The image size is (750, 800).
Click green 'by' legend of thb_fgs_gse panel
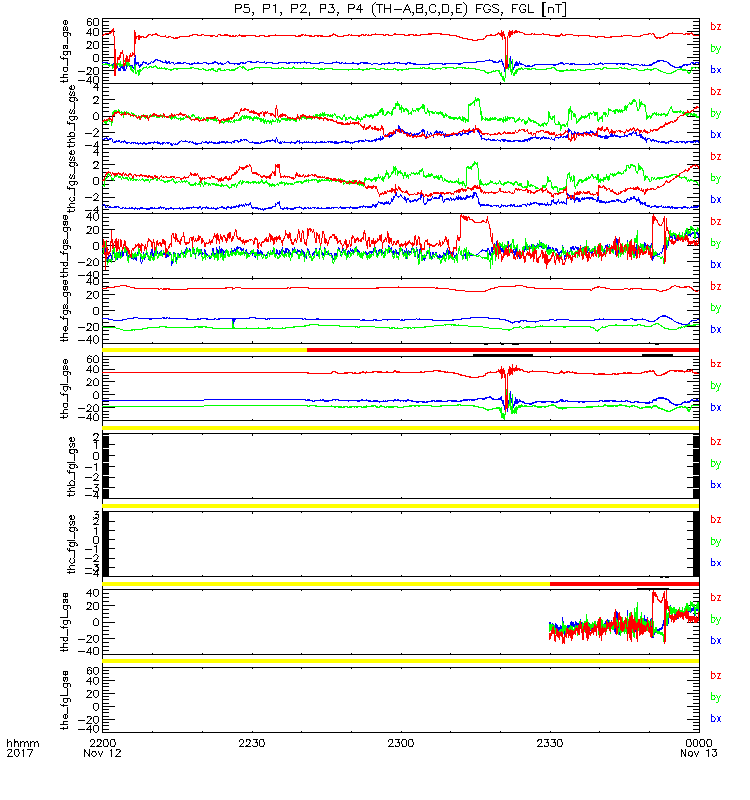[x=716, y=113]
